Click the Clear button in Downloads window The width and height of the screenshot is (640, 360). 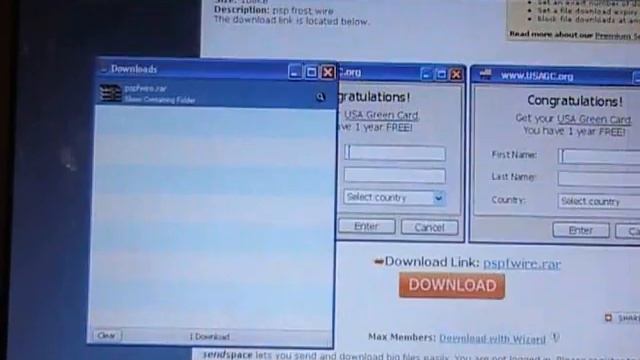[x=107, y=336]
